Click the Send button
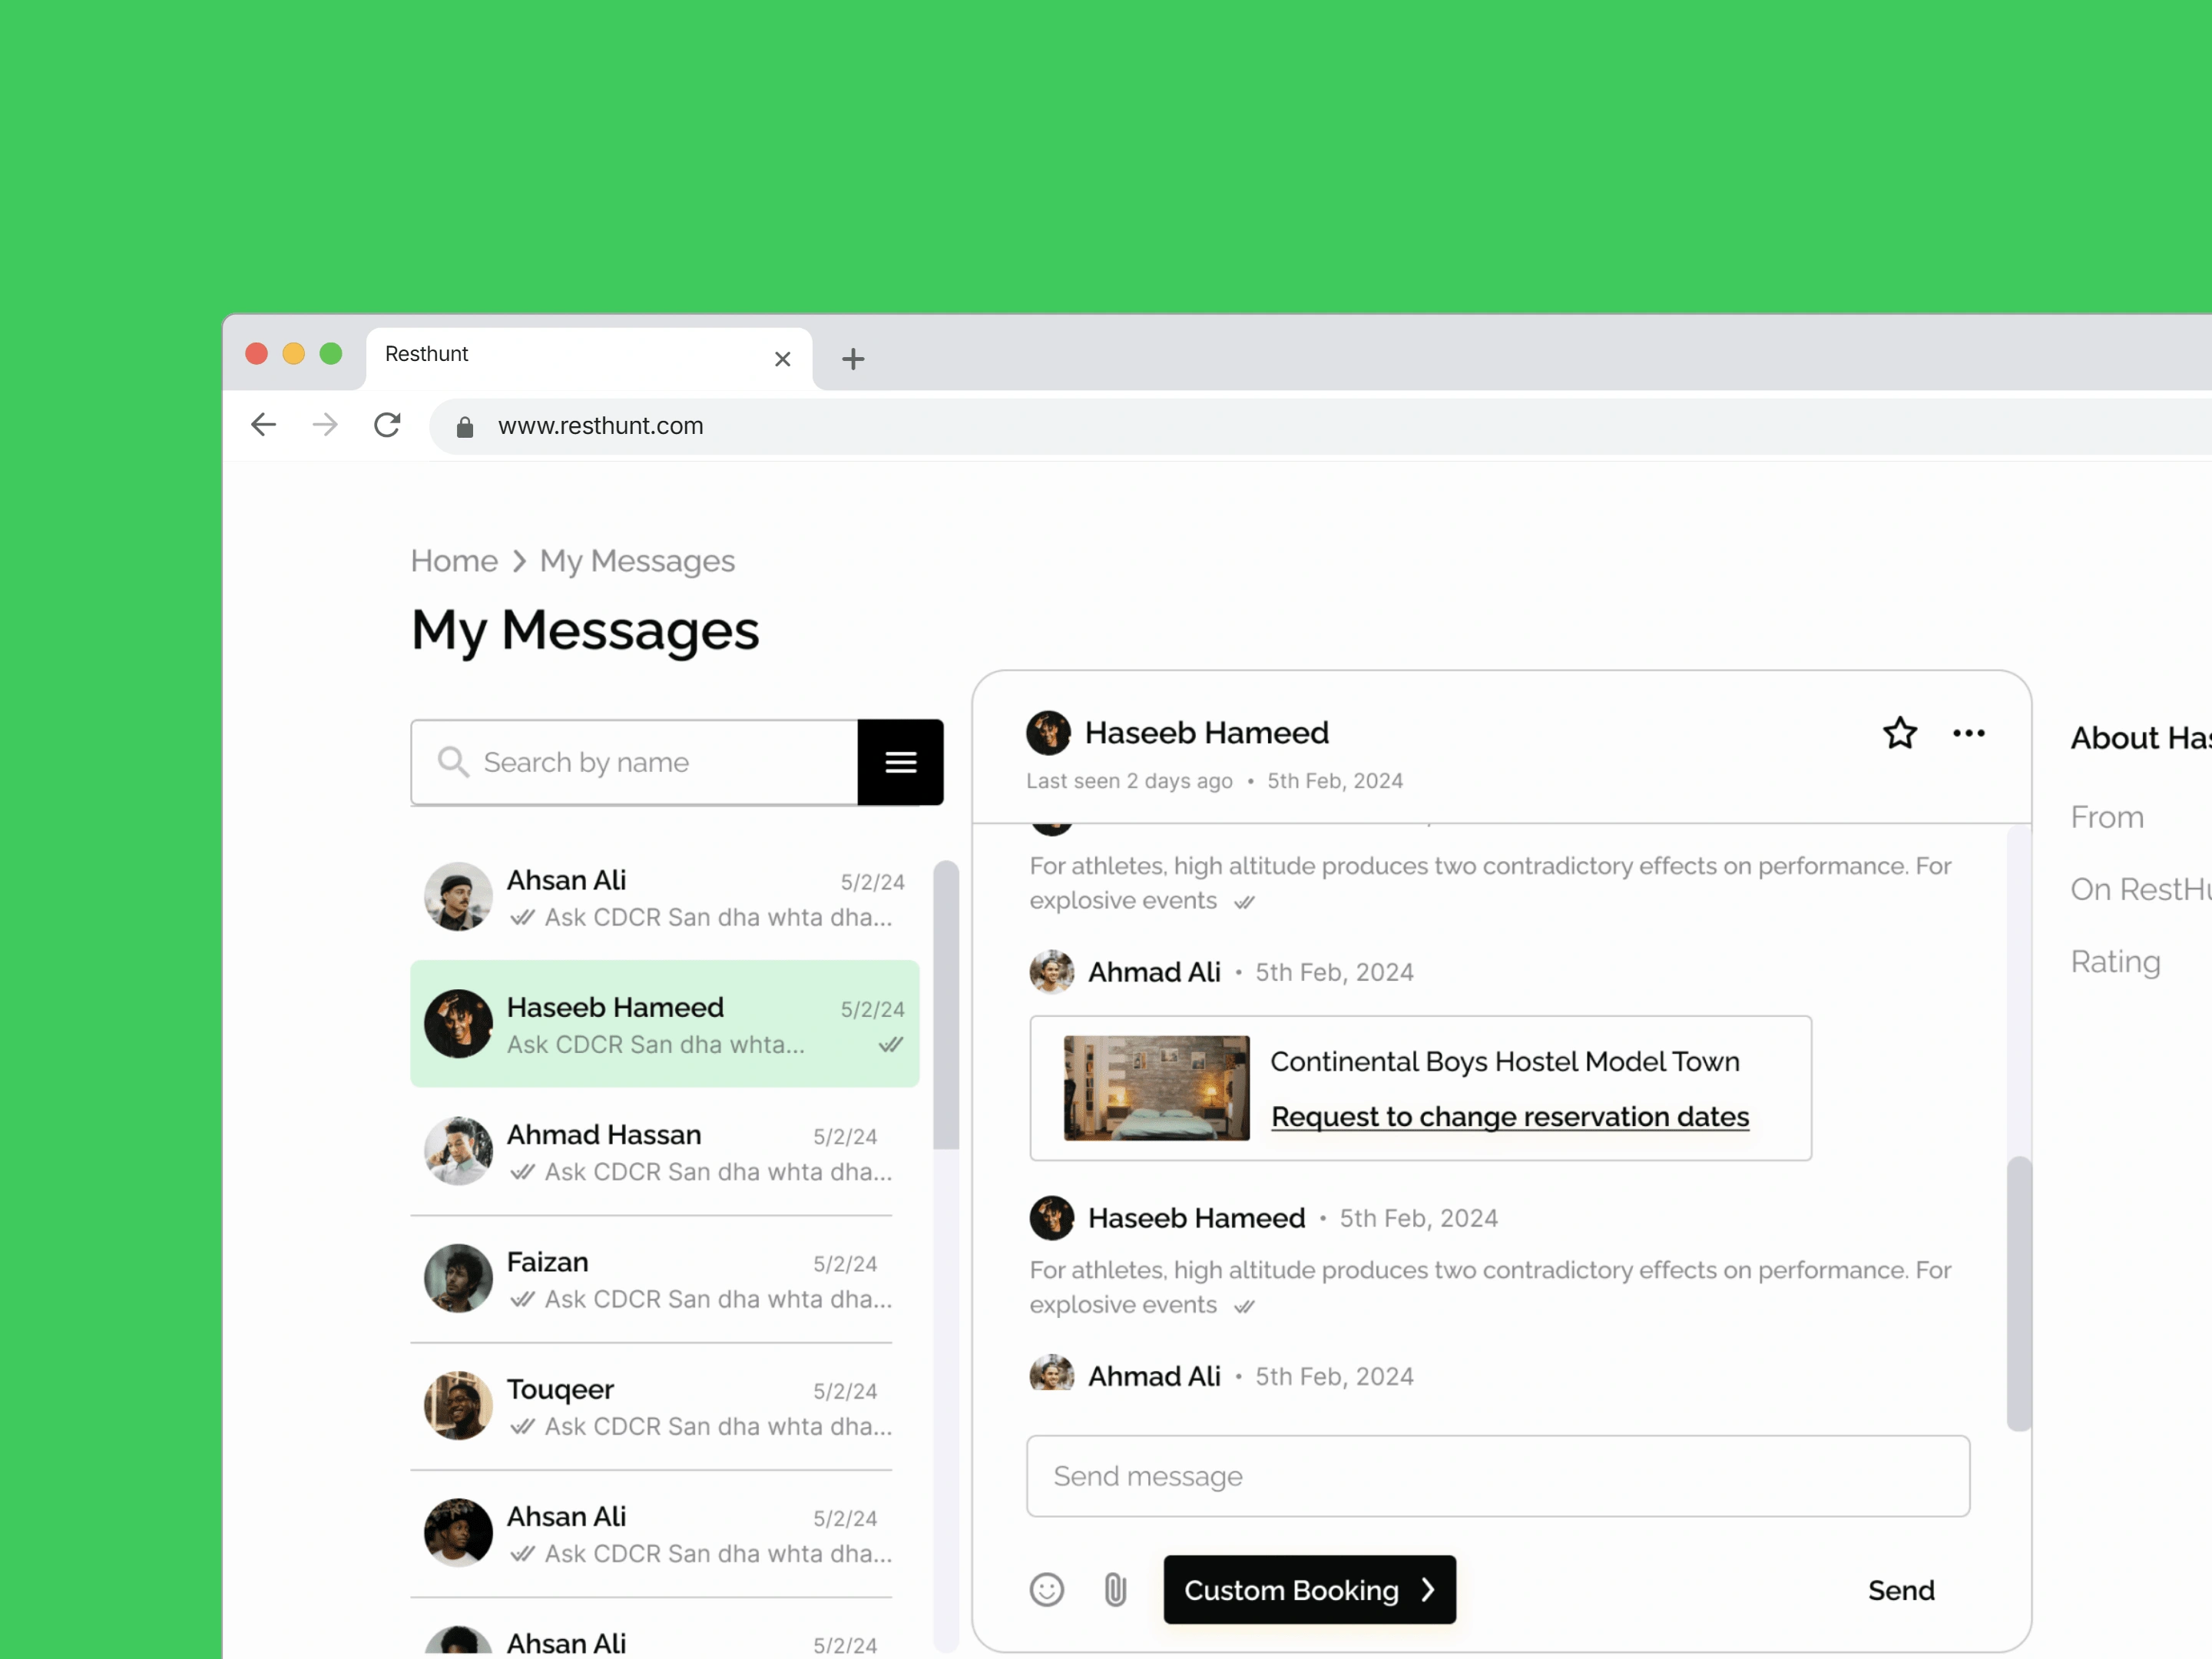 tap(1902, 1589)
